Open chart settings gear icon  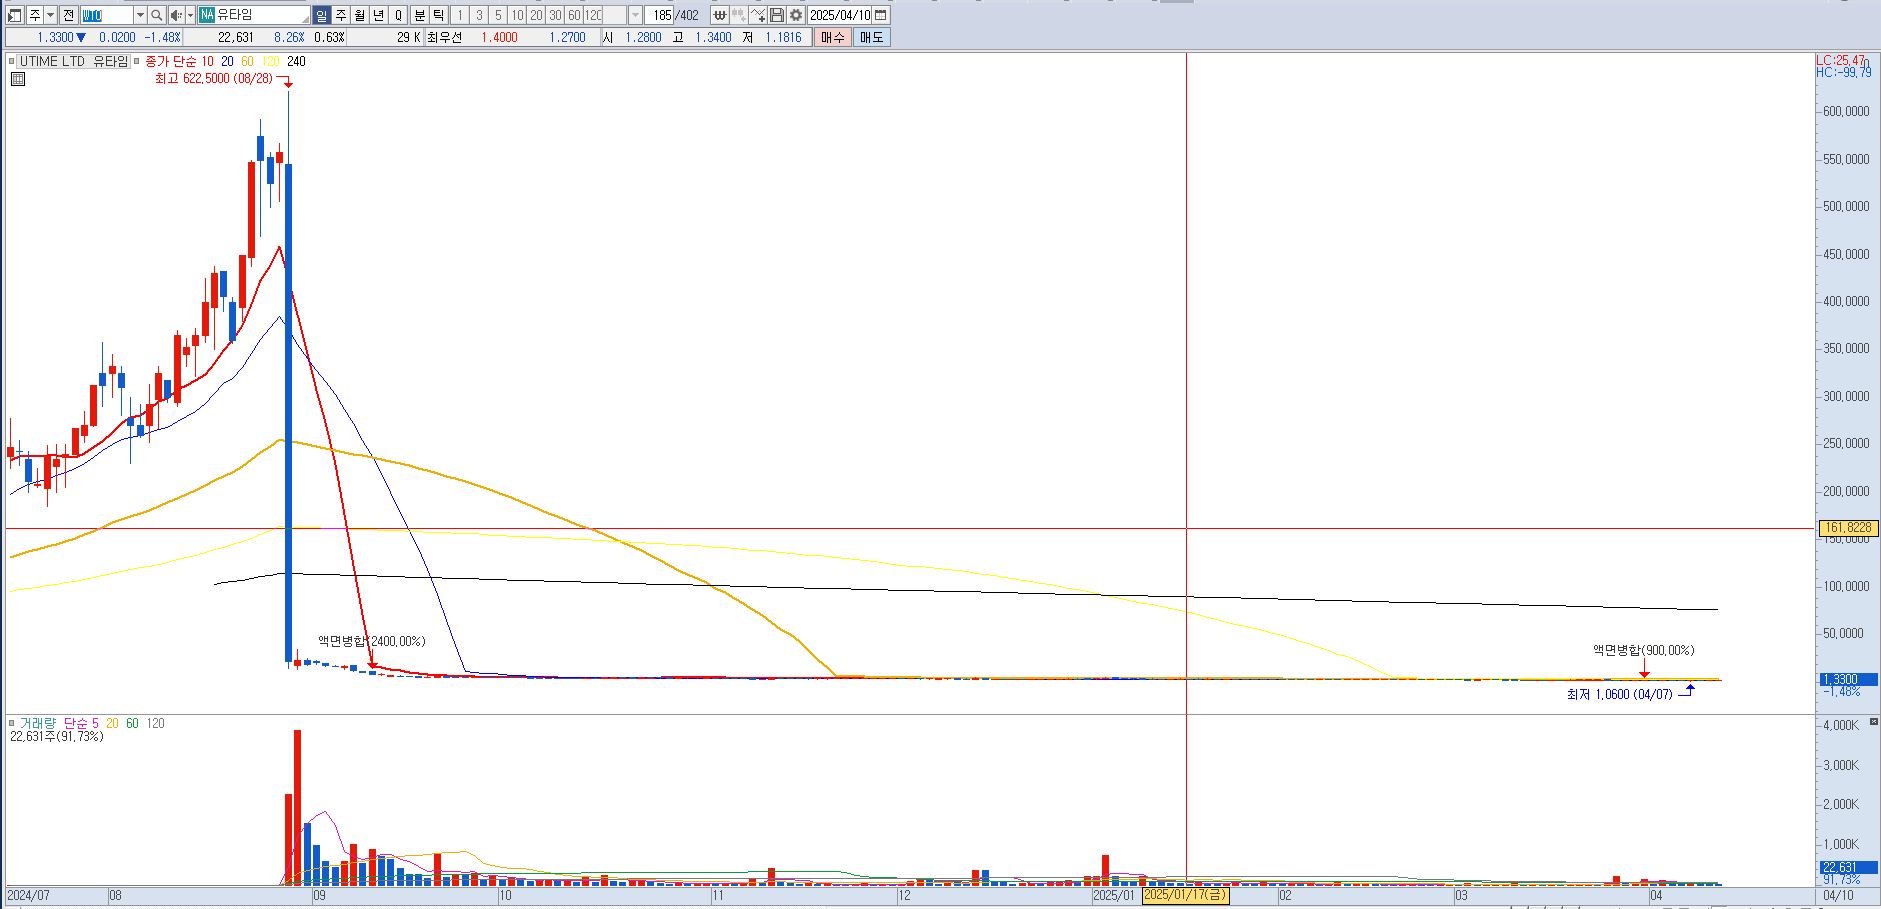coord(796,15)
